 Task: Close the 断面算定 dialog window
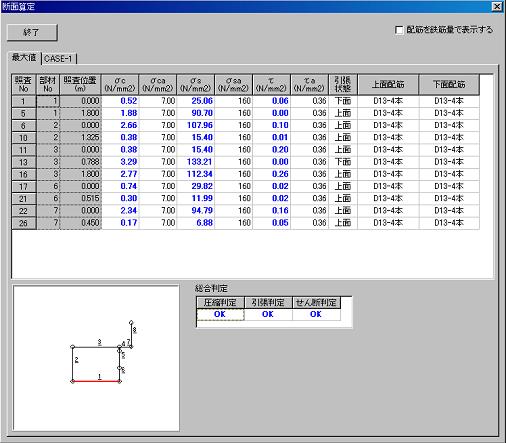(497, 6)
